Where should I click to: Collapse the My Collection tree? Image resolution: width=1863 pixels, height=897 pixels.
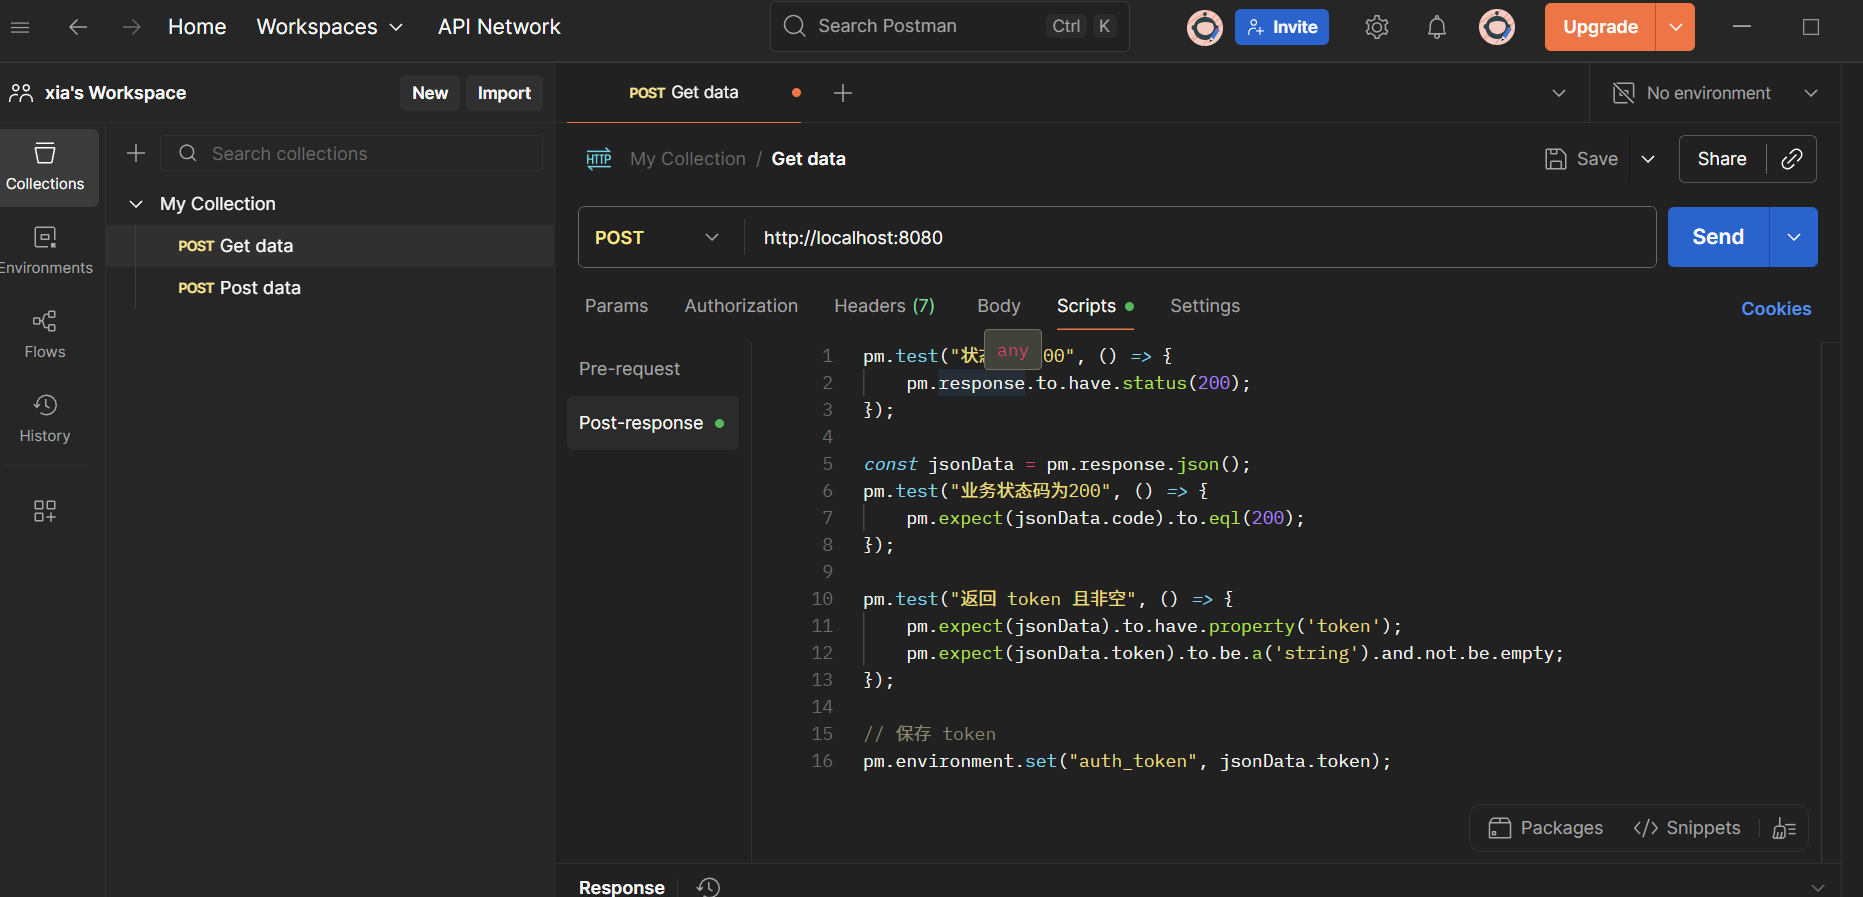coord(136,204)
